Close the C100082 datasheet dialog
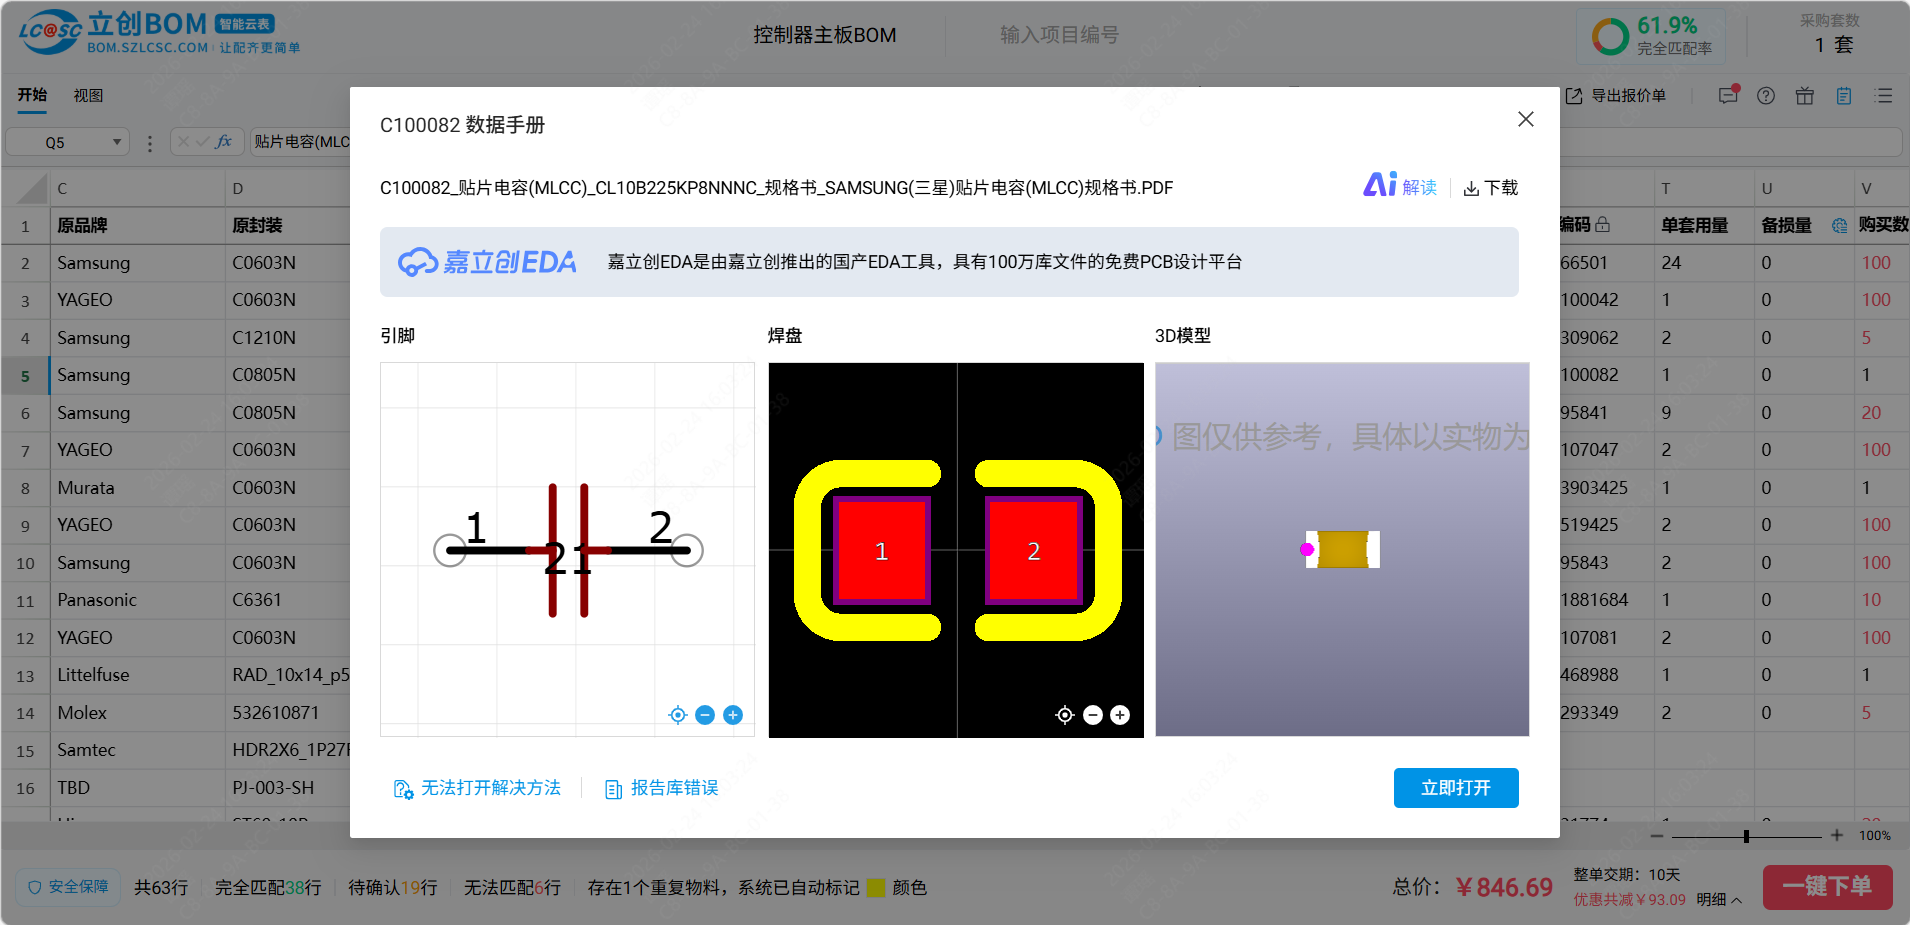This screenshot has height=925, width=1910. [1525, 120]
